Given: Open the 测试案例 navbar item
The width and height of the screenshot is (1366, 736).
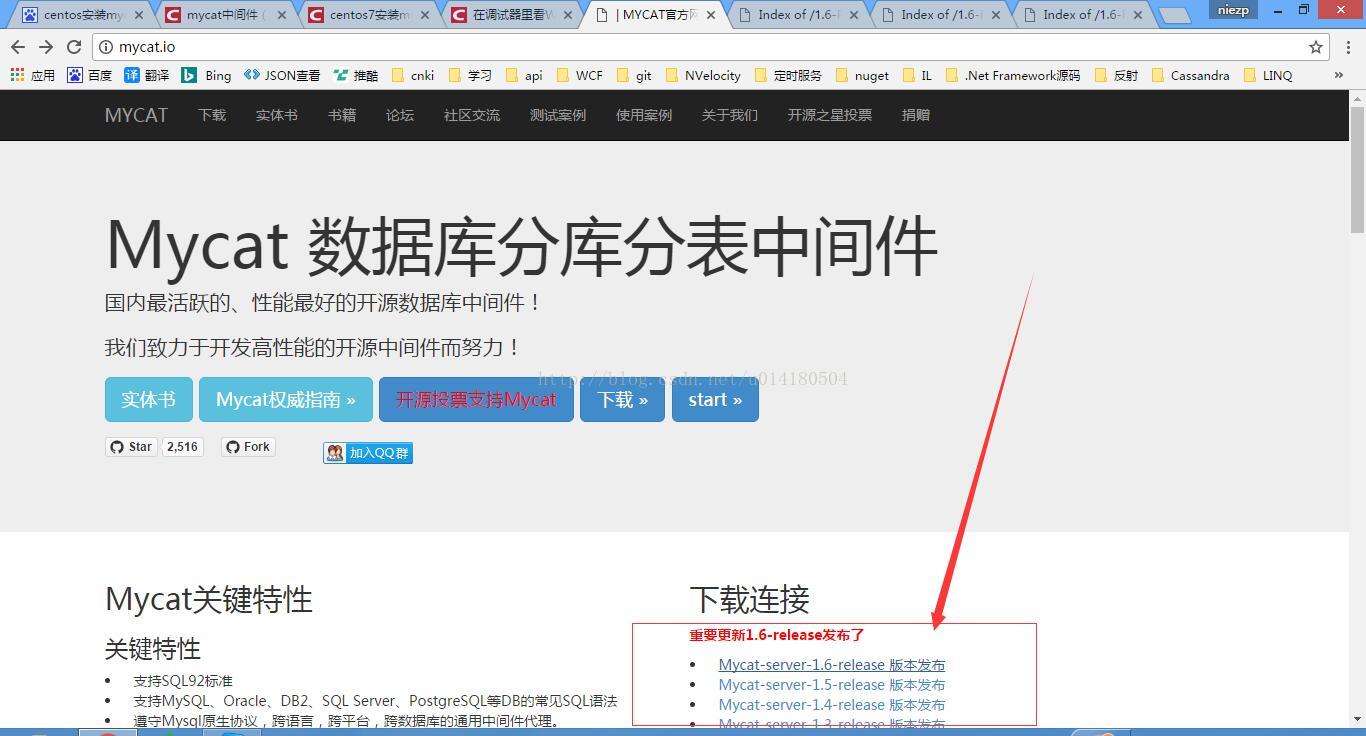Looking at the screenshot, I should point(558,115).
